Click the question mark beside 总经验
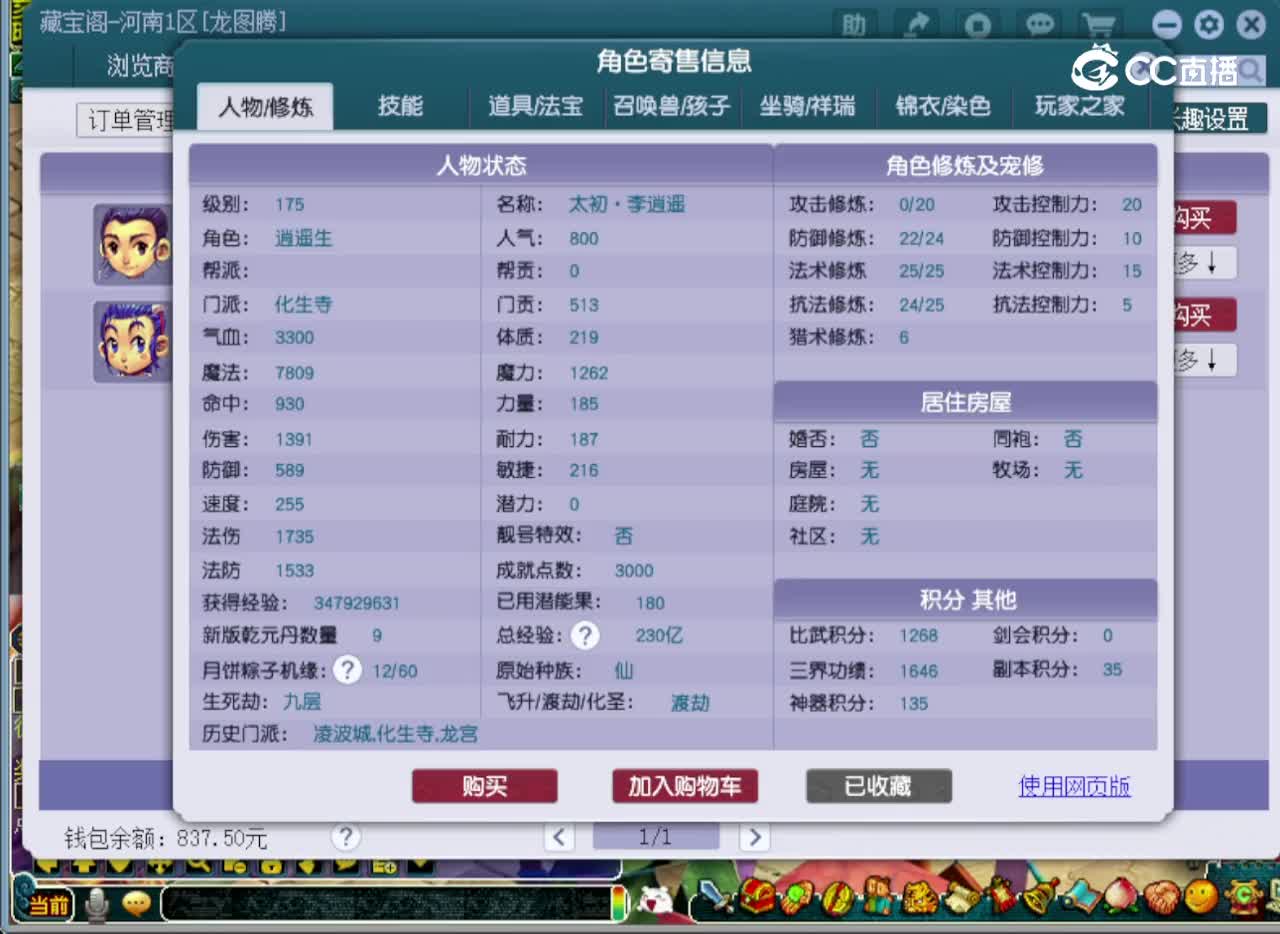The width and height of the screenshot is (1280, 934). (584, 635)
